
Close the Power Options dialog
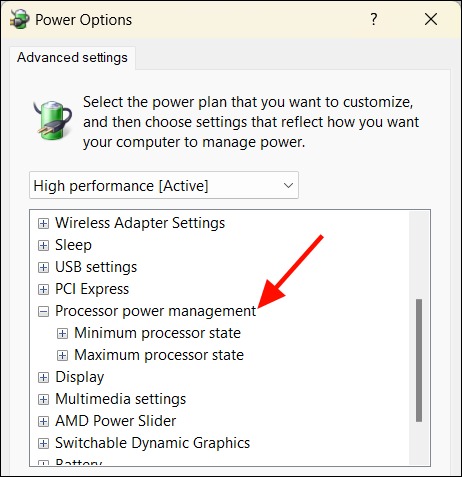(x=431, y=19)
